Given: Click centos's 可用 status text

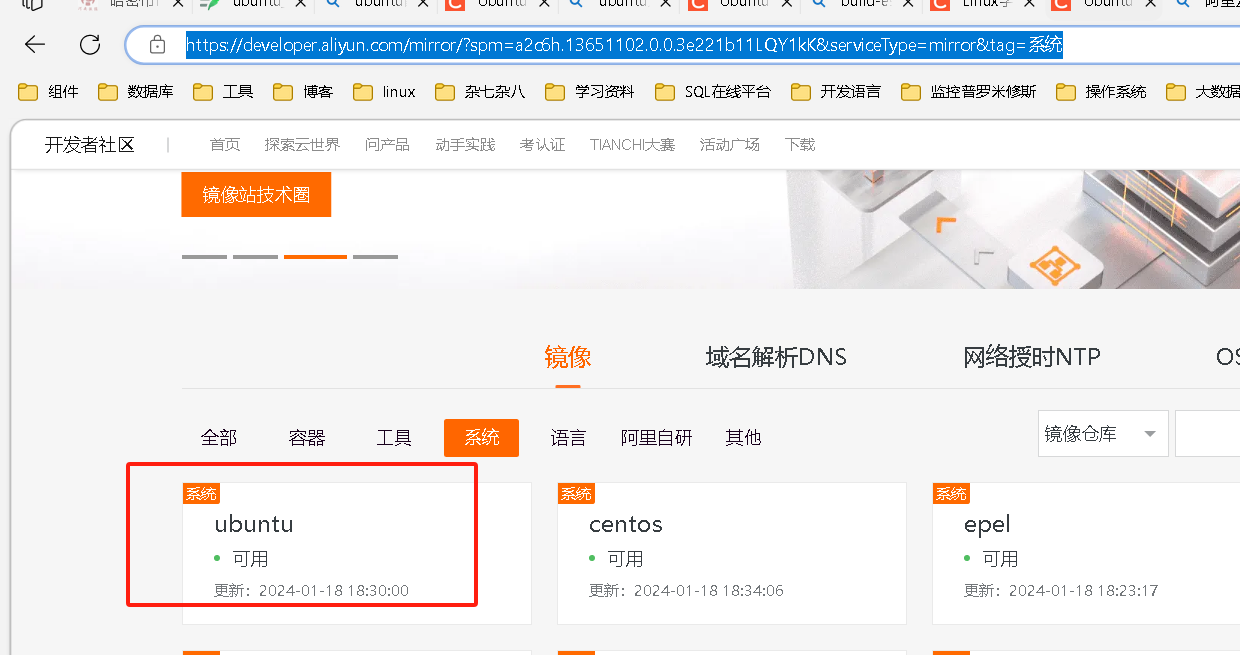Looking at the screenshot, I should tap(625, 559).
